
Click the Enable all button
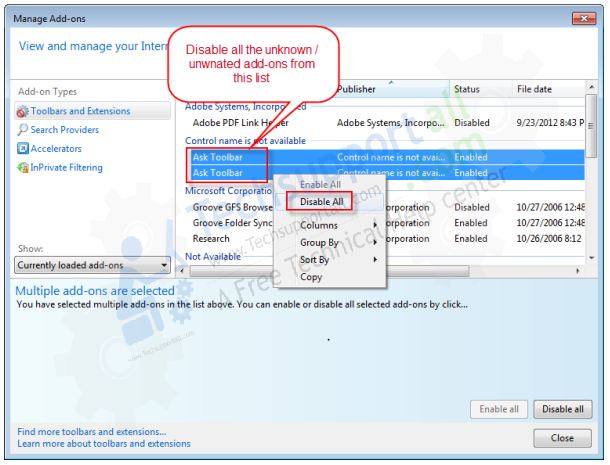point(499,409)
